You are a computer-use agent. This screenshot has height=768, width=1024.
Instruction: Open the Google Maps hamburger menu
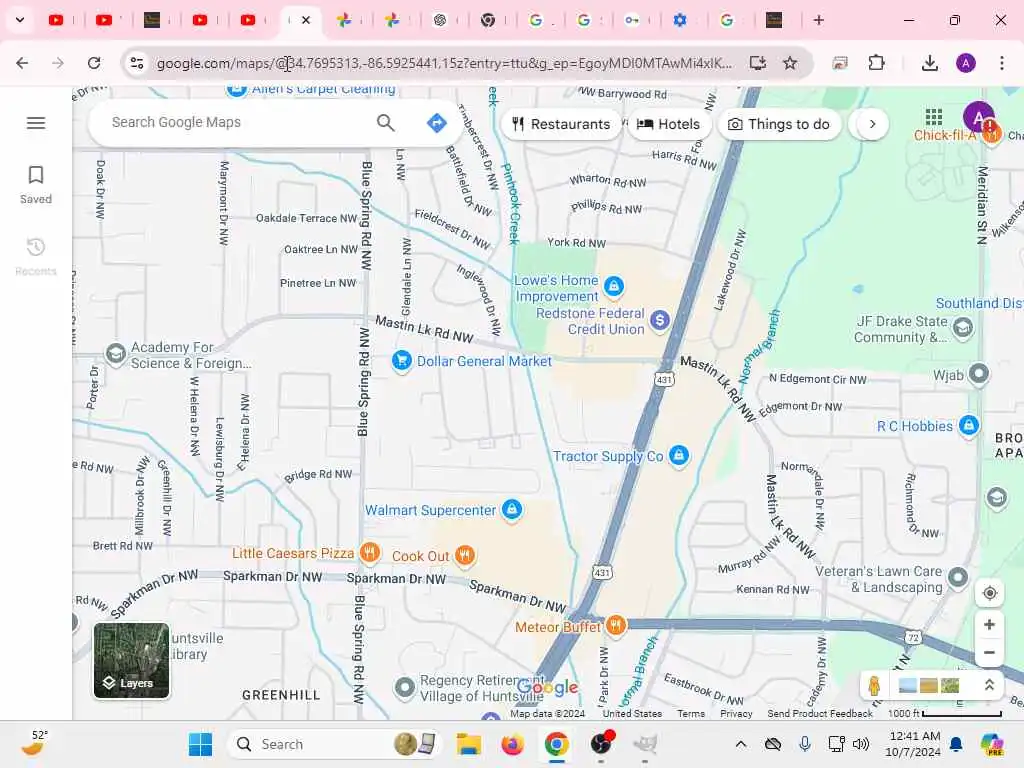click(36, 123)
